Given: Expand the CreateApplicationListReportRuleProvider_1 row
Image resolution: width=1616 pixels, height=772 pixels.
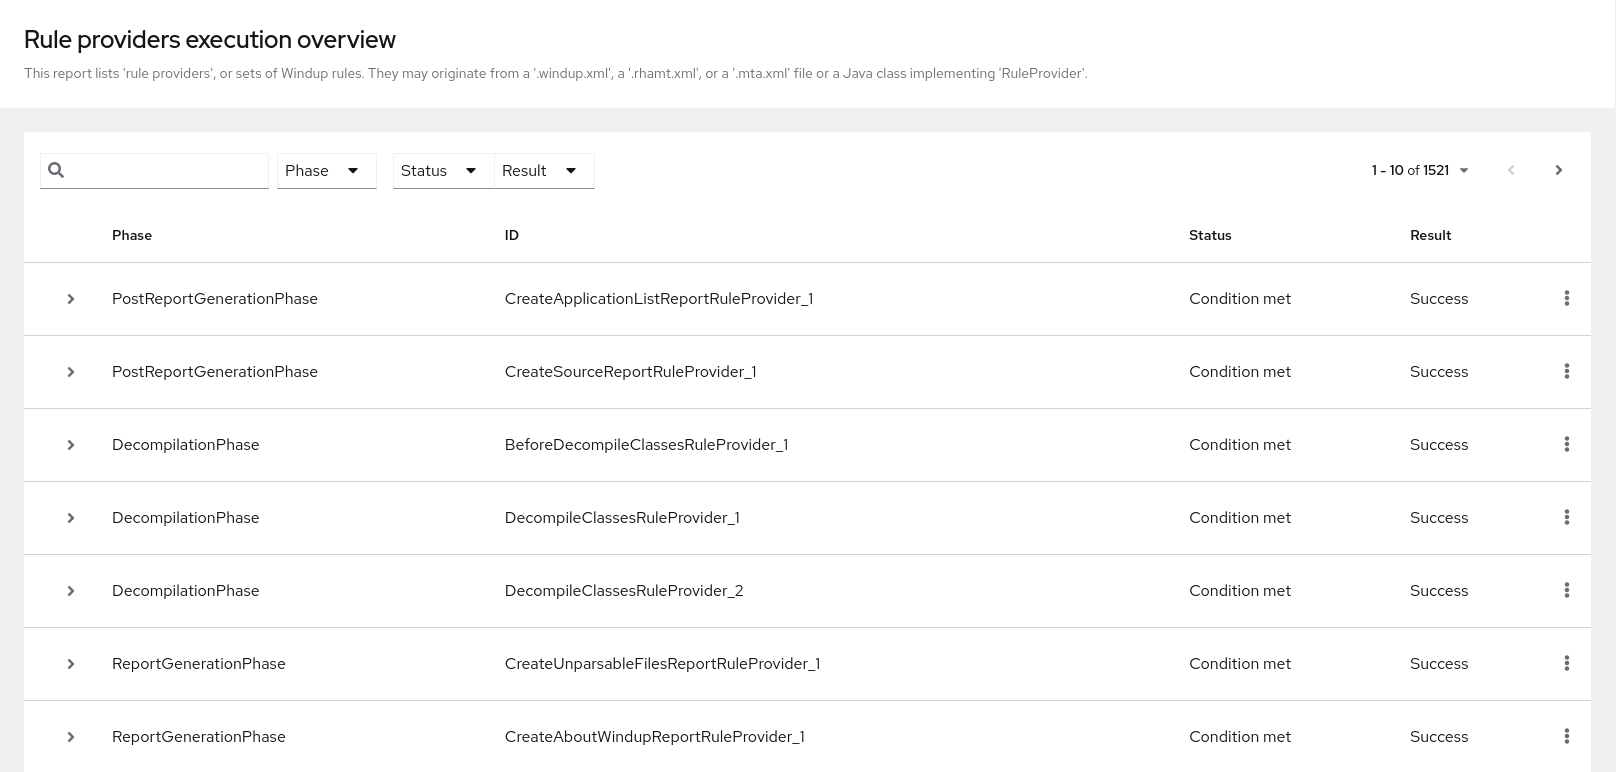Looking at the screenshot, I should [71, 299].
